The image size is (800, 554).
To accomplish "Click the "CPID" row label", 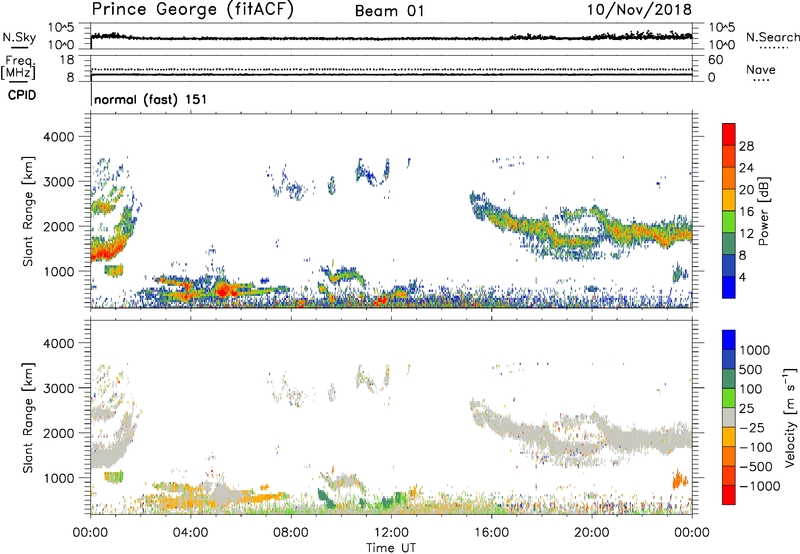I will pyautogui.click(x=22, y=95).
